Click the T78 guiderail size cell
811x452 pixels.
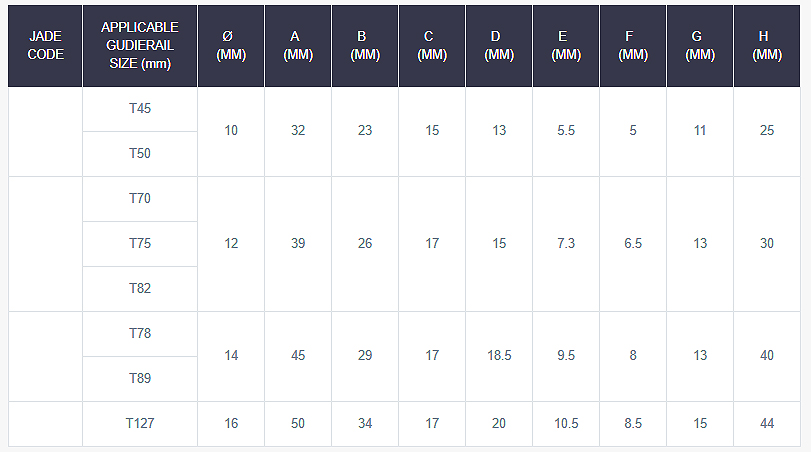(x=140, y=334)
